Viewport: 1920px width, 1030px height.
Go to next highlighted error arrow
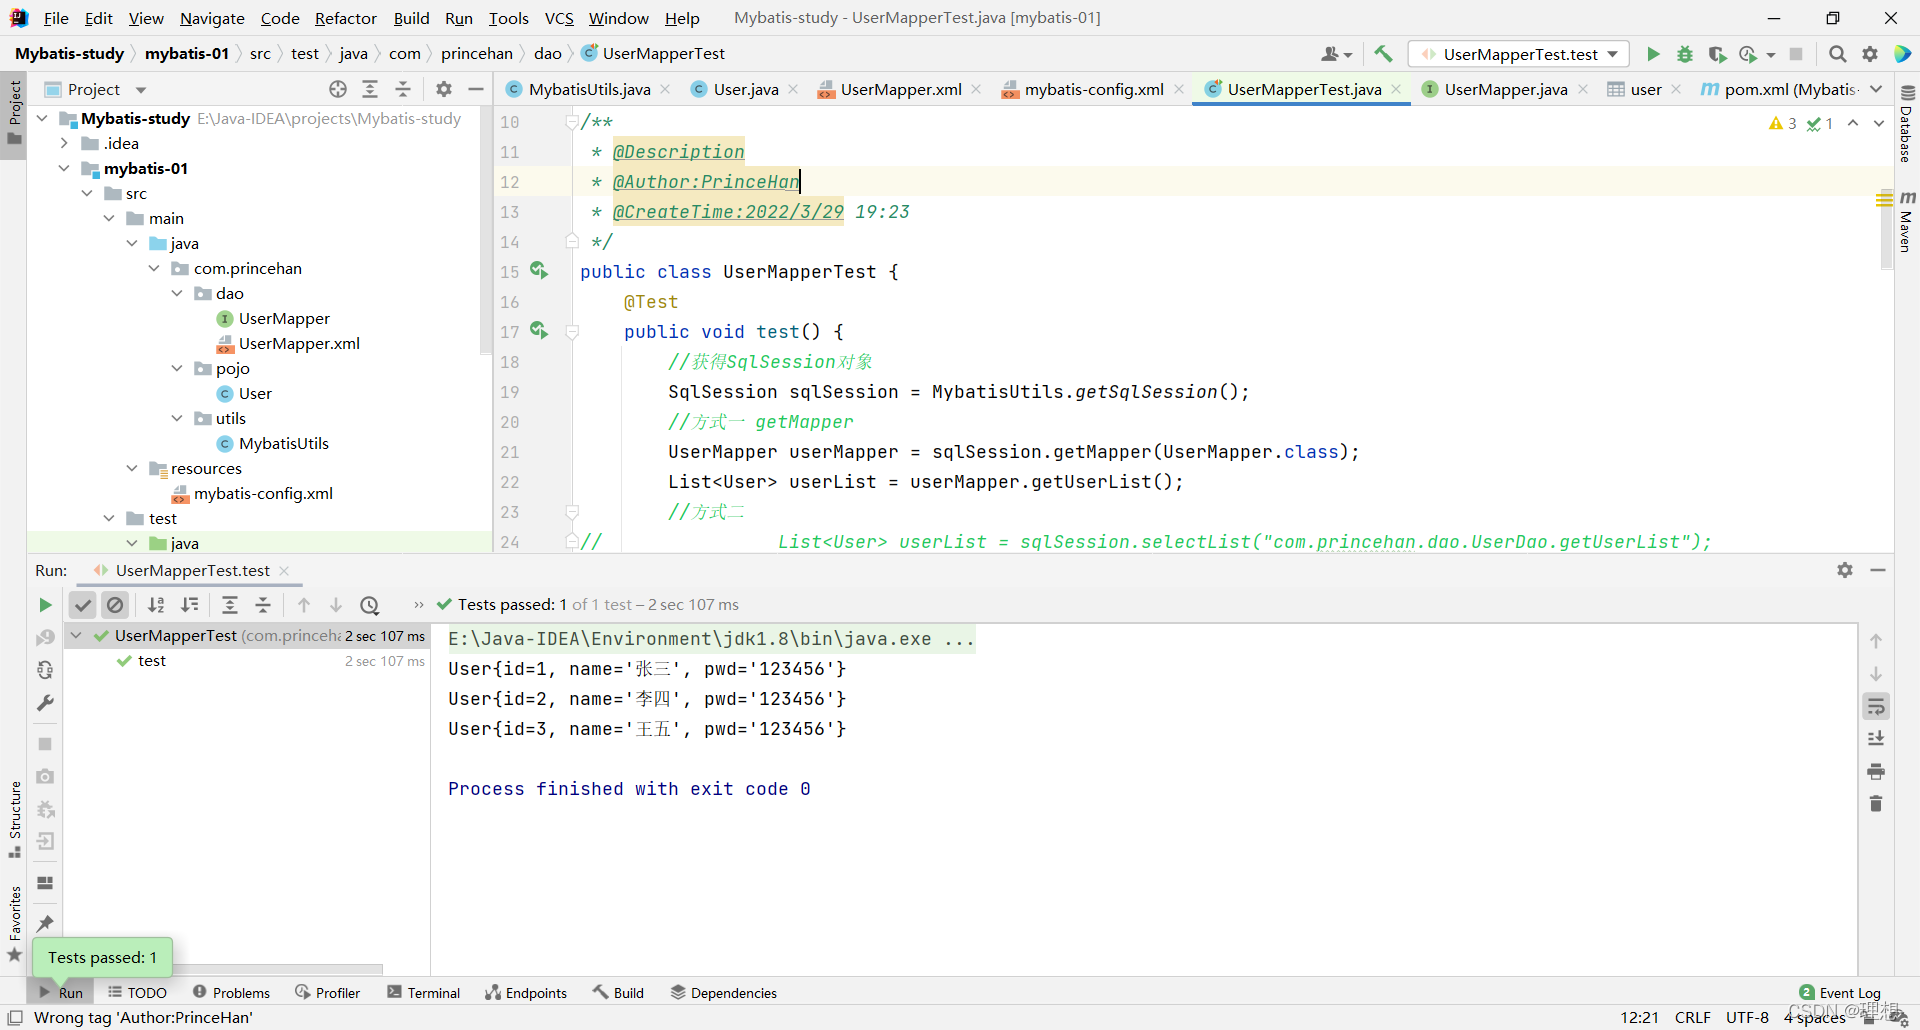tap(1878, 123)
